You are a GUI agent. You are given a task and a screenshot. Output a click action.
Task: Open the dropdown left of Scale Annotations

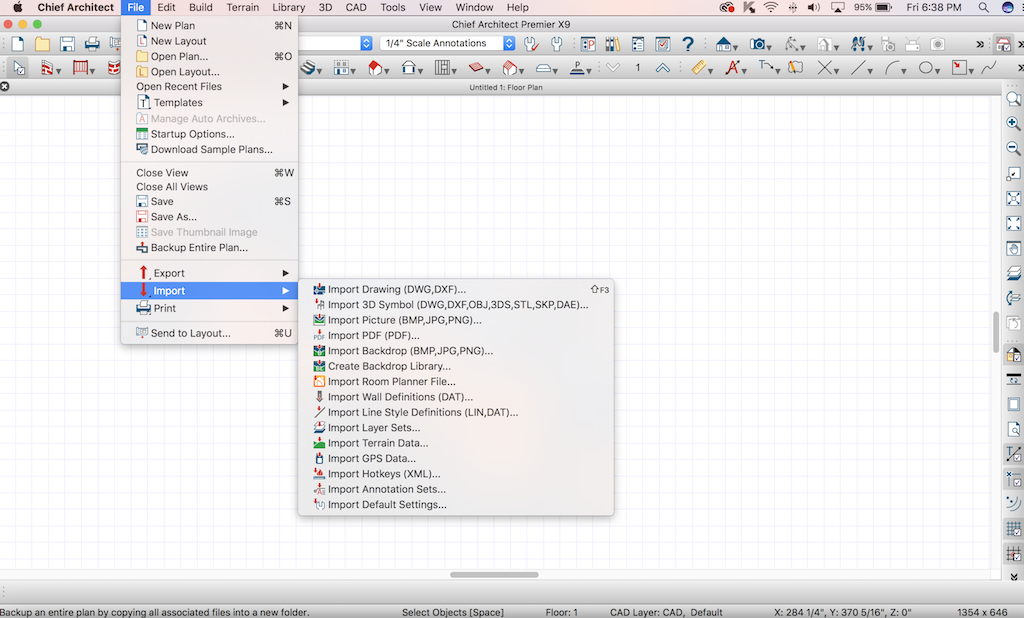coord(366,43)
